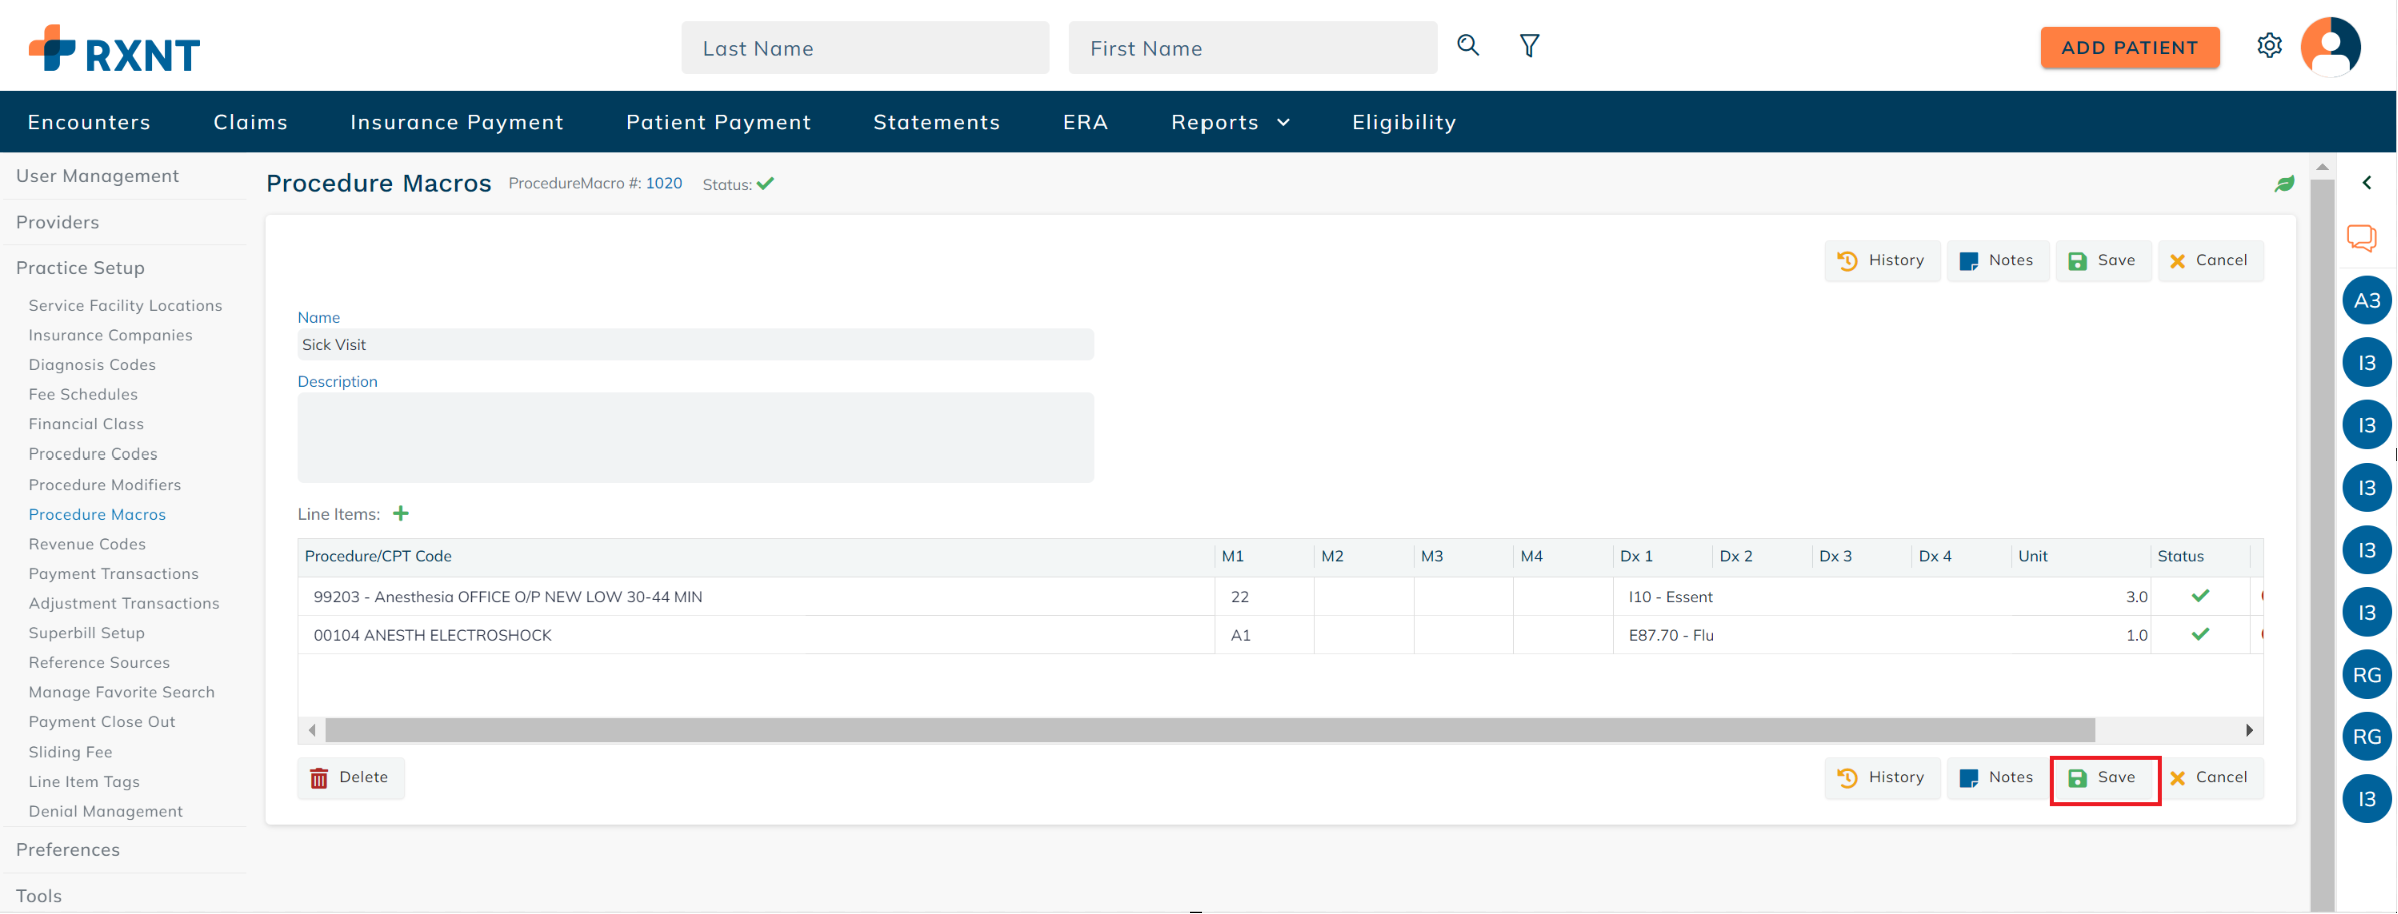Click the top Notes button
Viewport: 2398px width, 914px height.
tap(1997, 261)
